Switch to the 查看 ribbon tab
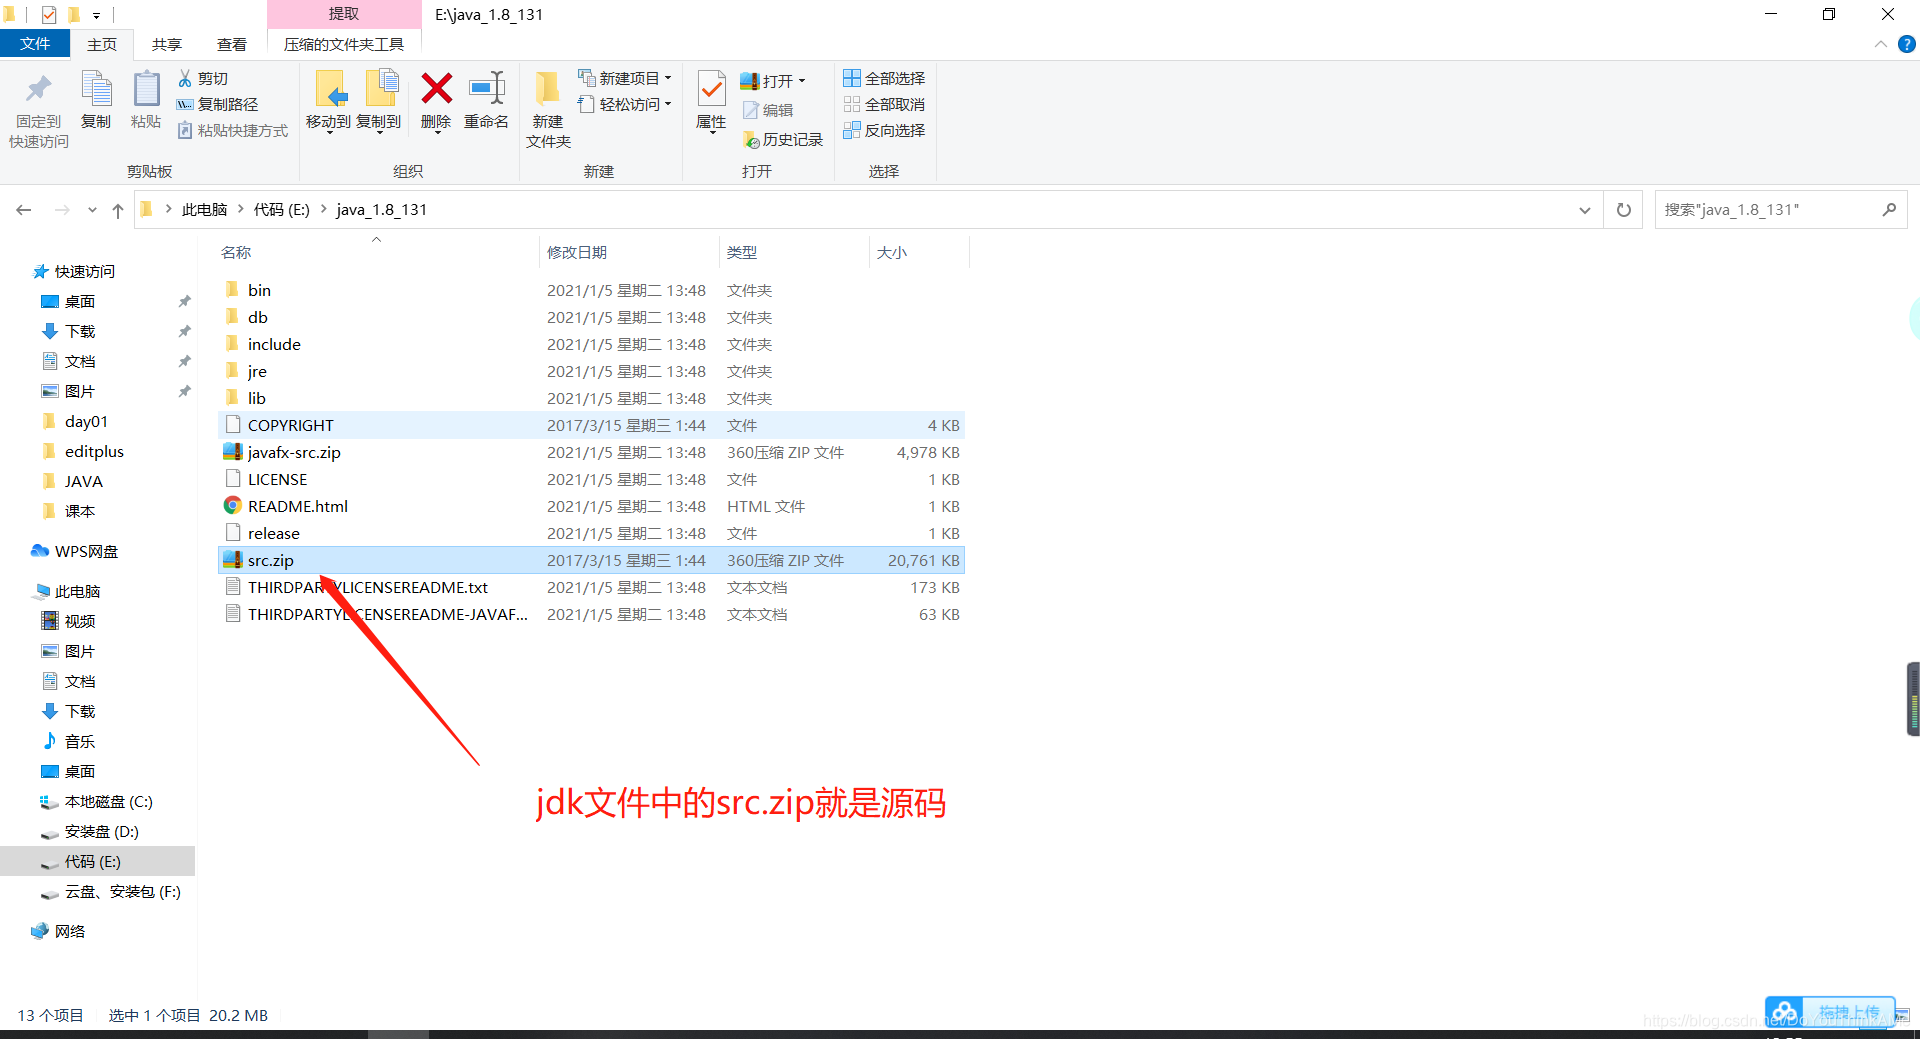 point(231,44)
